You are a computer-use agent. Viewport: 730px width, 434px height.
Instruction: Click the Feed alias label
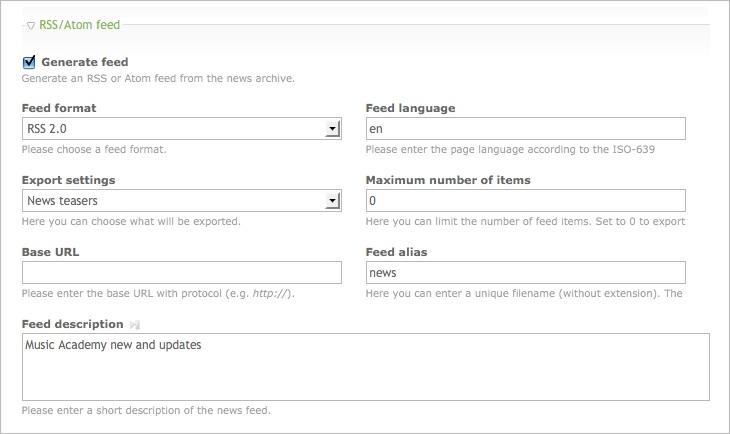coord(397,252)
